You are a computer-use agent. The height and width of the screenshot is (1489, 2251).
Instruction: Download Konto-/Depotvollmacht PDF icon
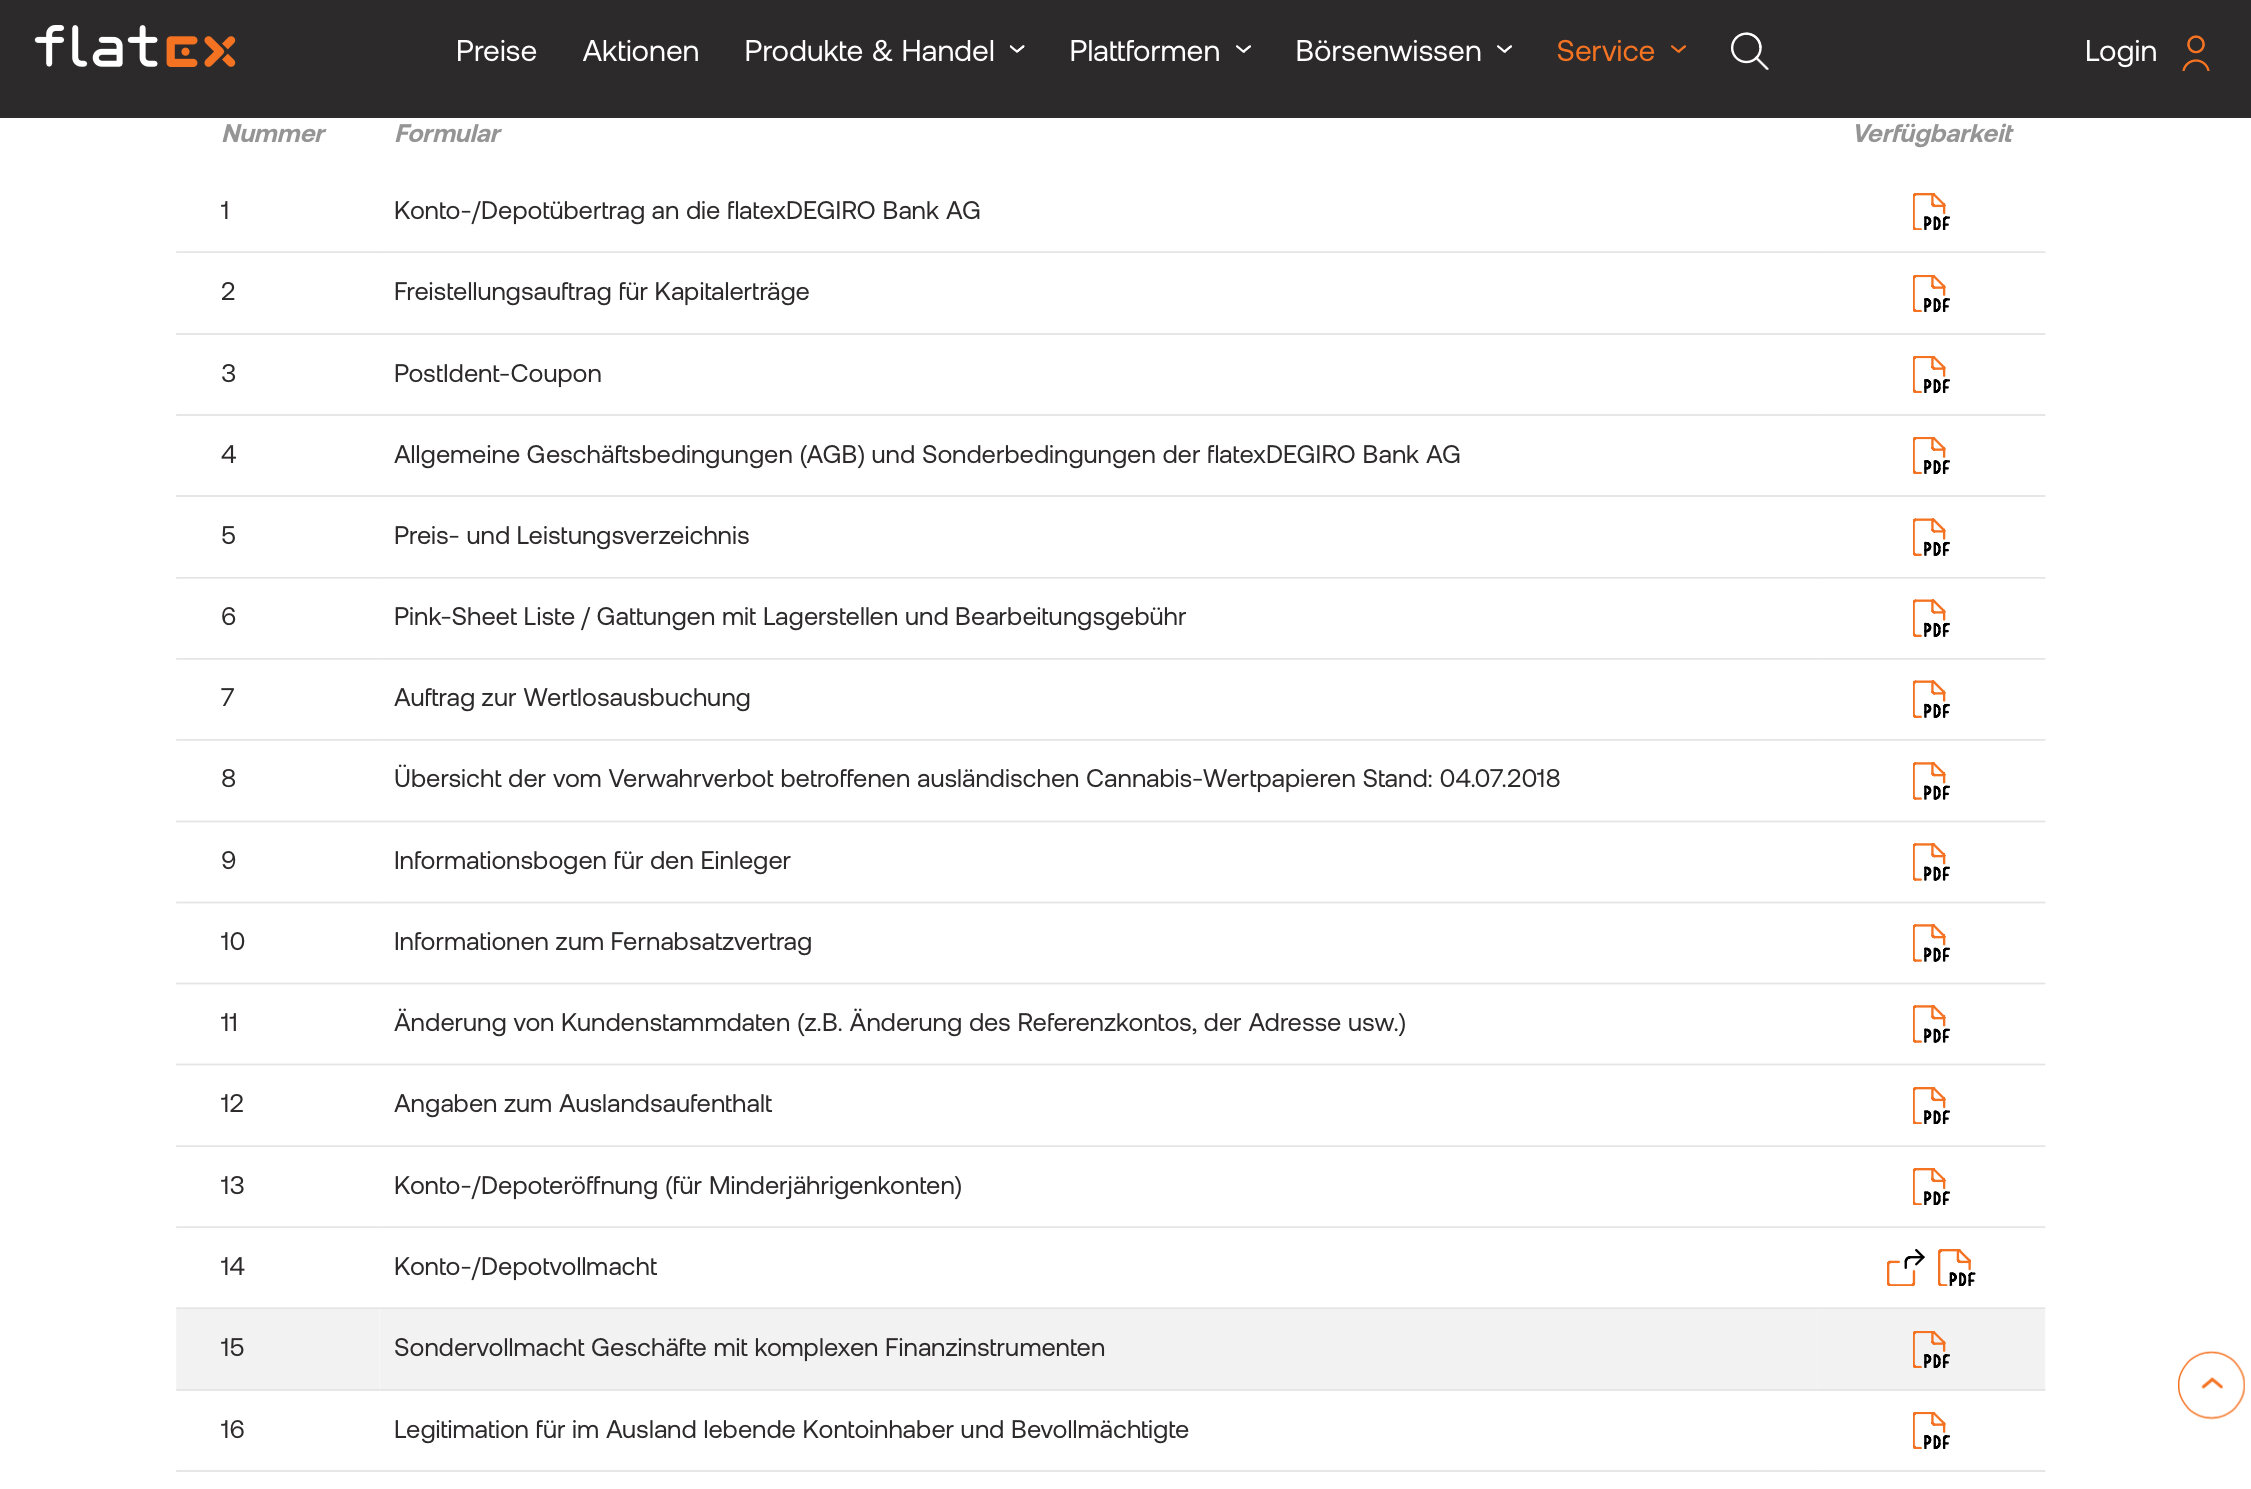[x=1956, y=1268]
